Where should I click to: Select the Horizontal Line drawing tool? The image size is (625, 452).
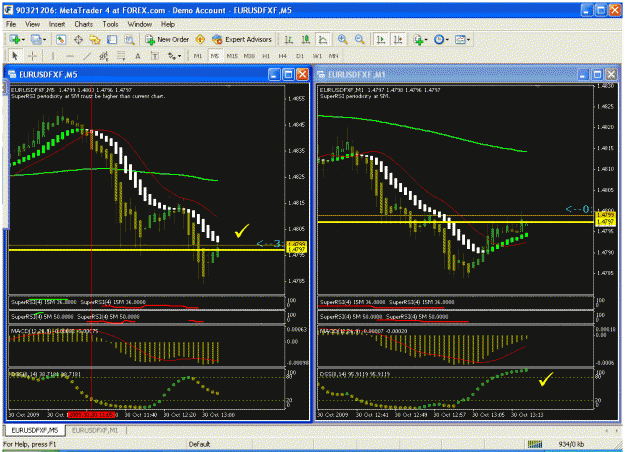pyautogui.click(x=70, y=56)
